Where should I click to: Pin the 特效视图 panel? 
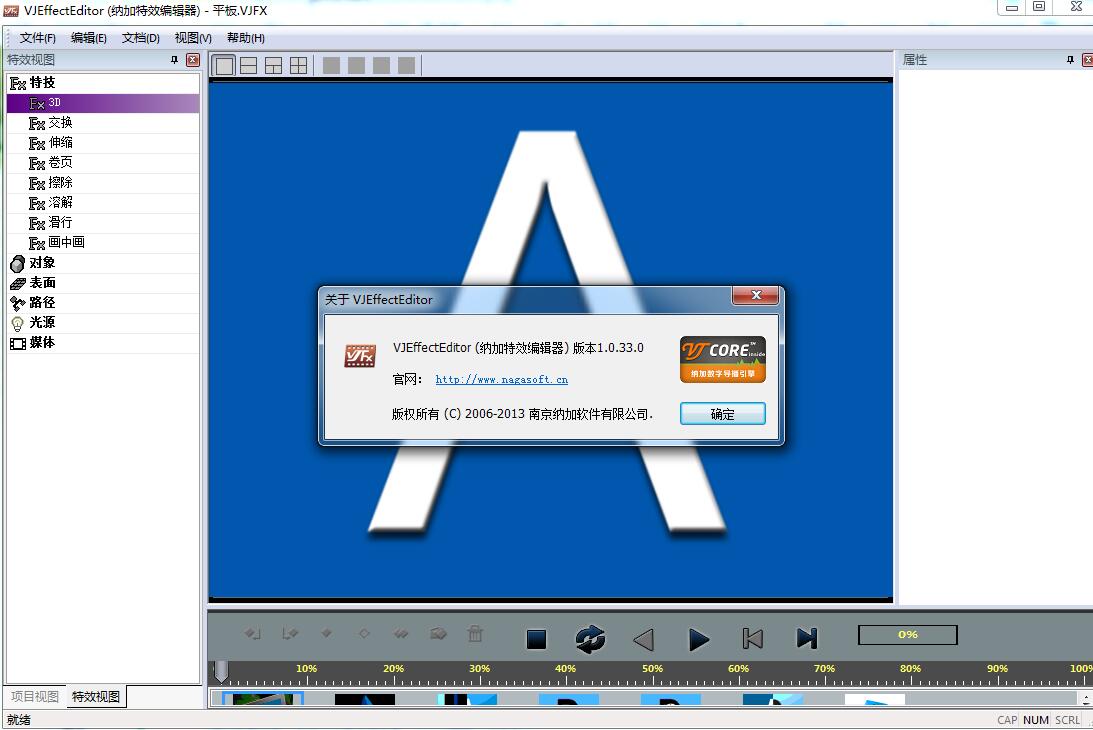[x=174, y=60]
